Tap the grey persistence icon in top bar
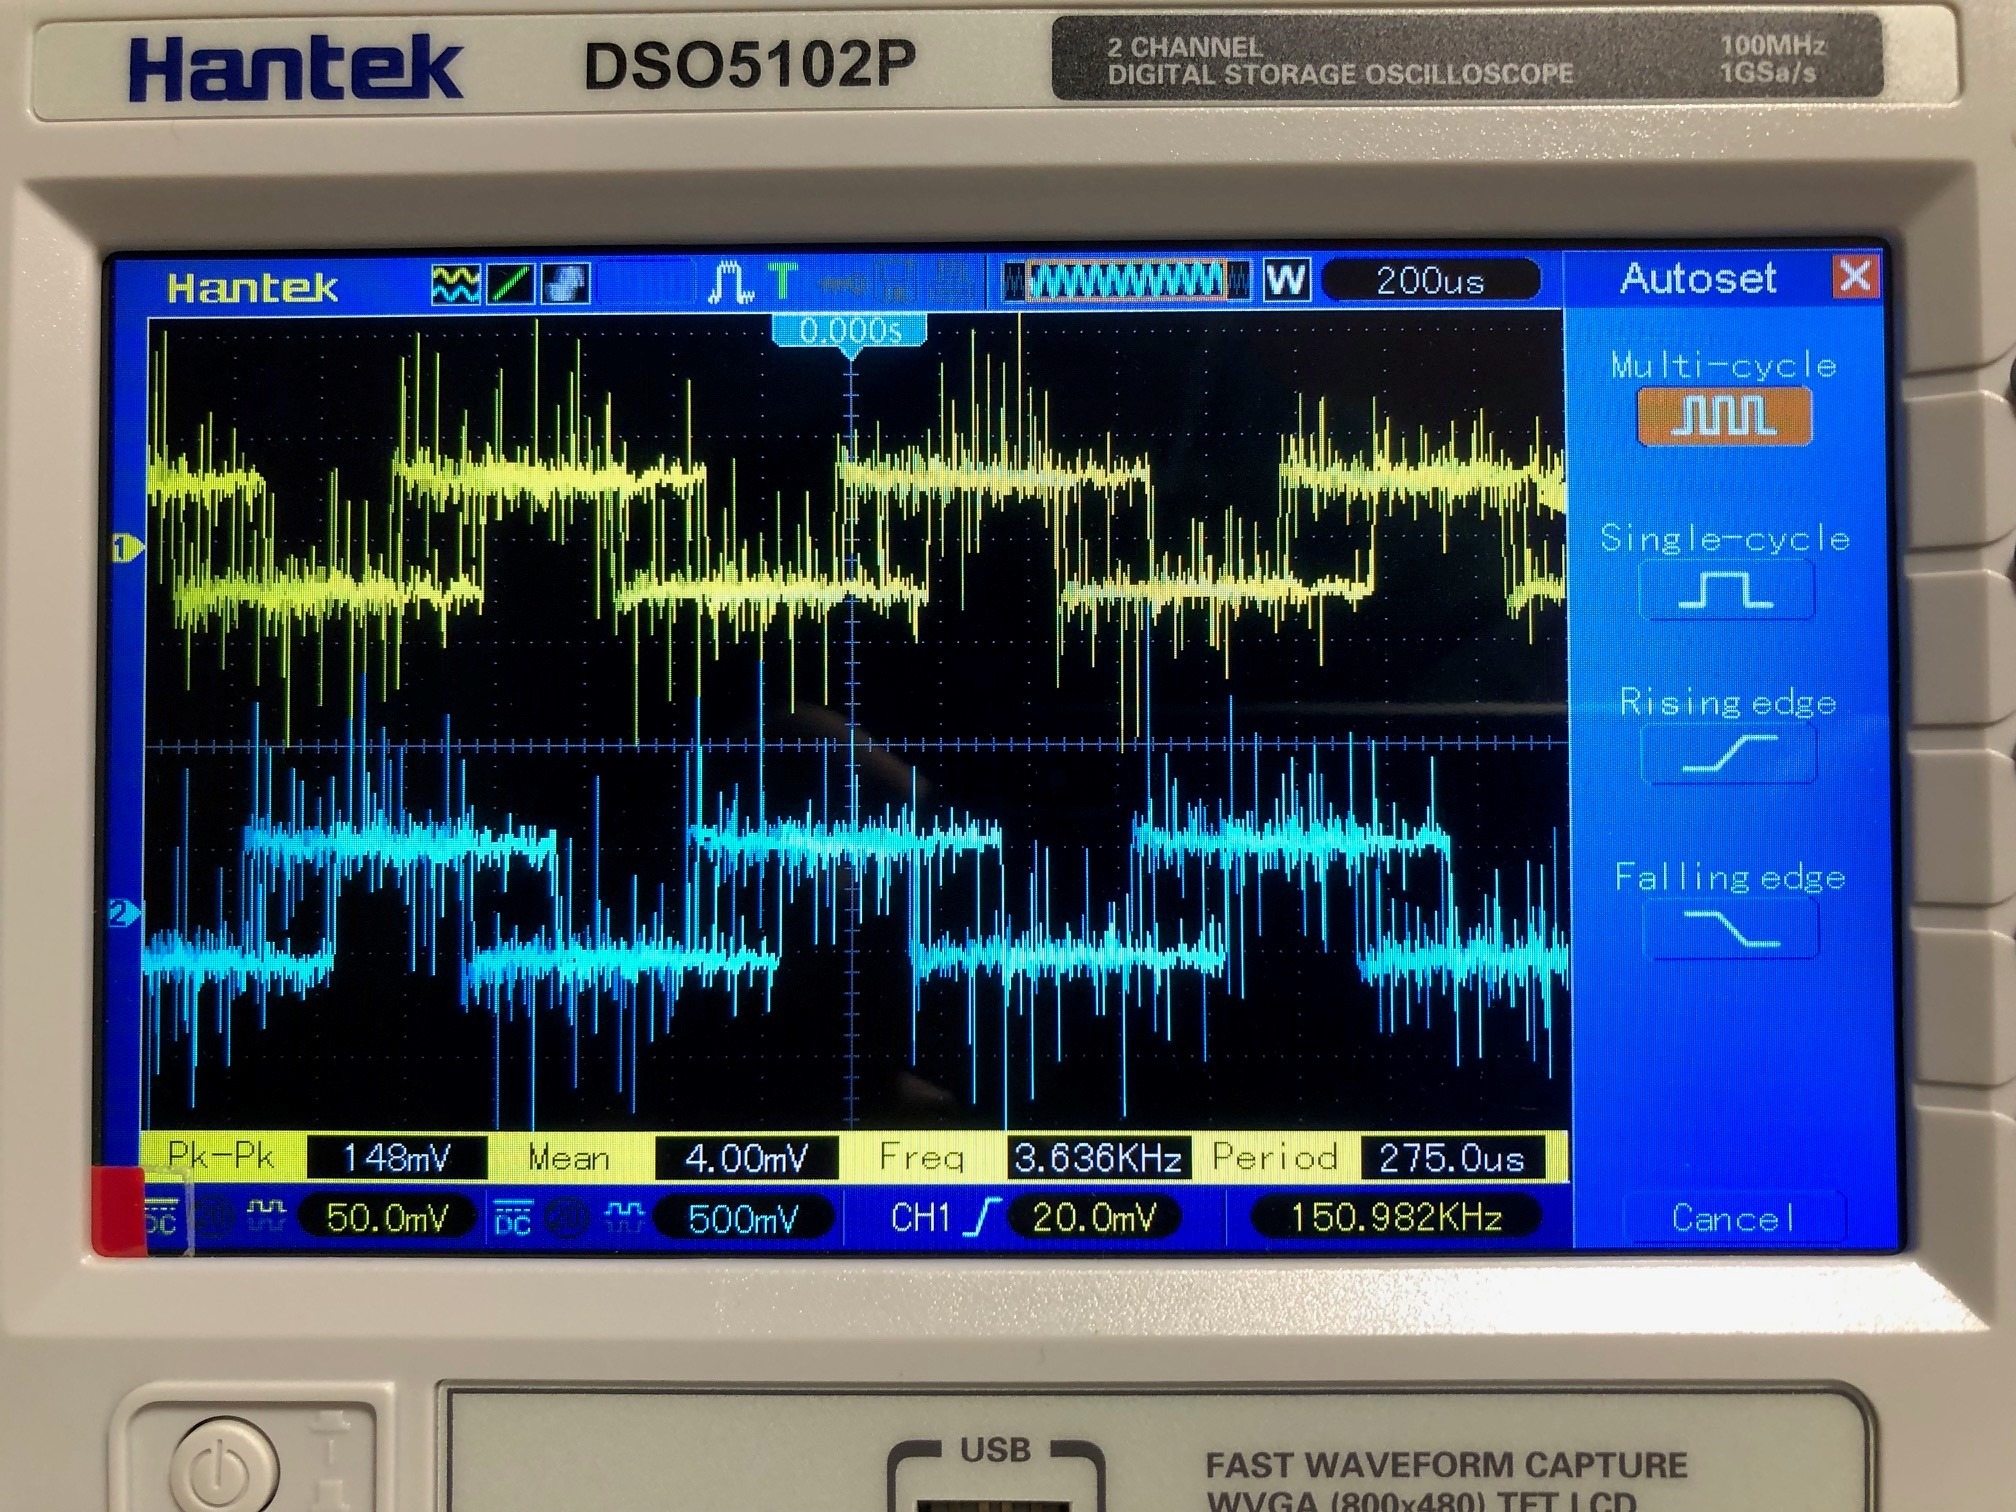 [x=565, y=284]
